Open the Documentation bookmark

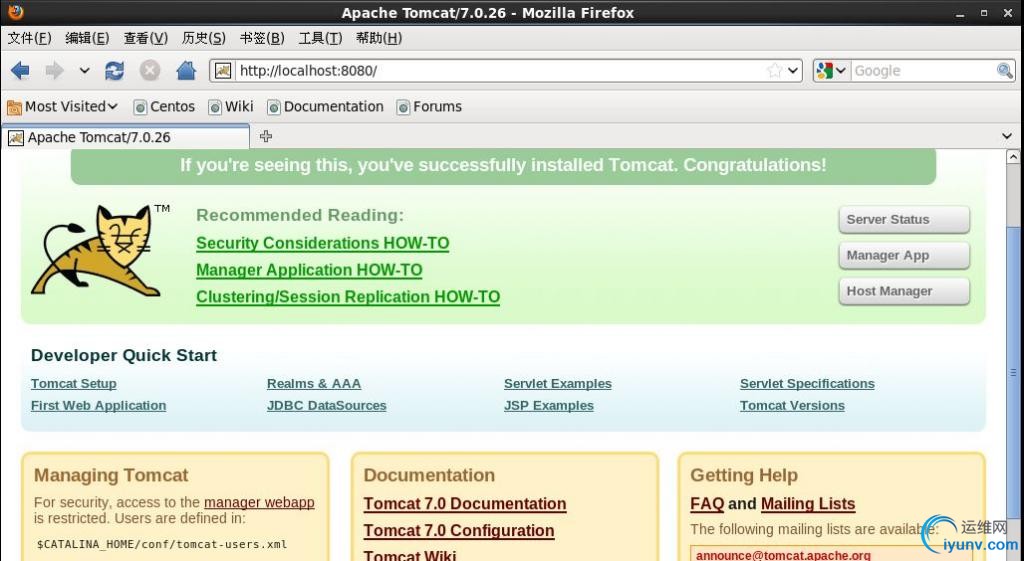(x=325, y=106)
